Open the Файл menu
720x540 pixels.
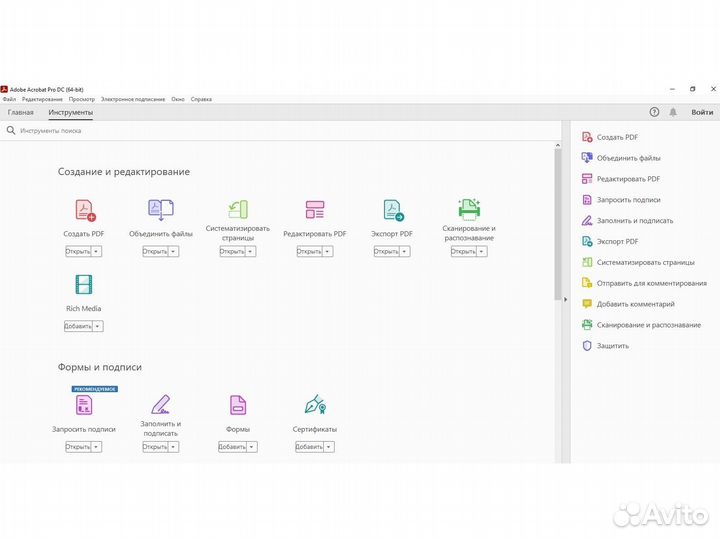click(9, 99)
